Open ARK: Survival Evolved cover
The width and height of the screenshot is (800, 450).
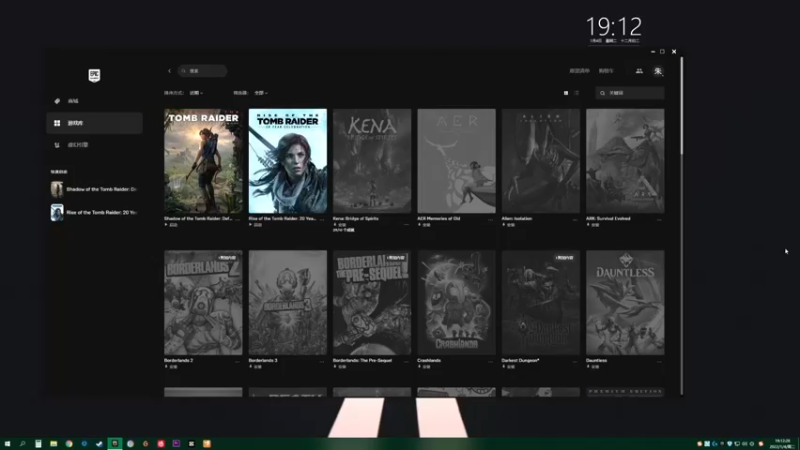[625, 161]
